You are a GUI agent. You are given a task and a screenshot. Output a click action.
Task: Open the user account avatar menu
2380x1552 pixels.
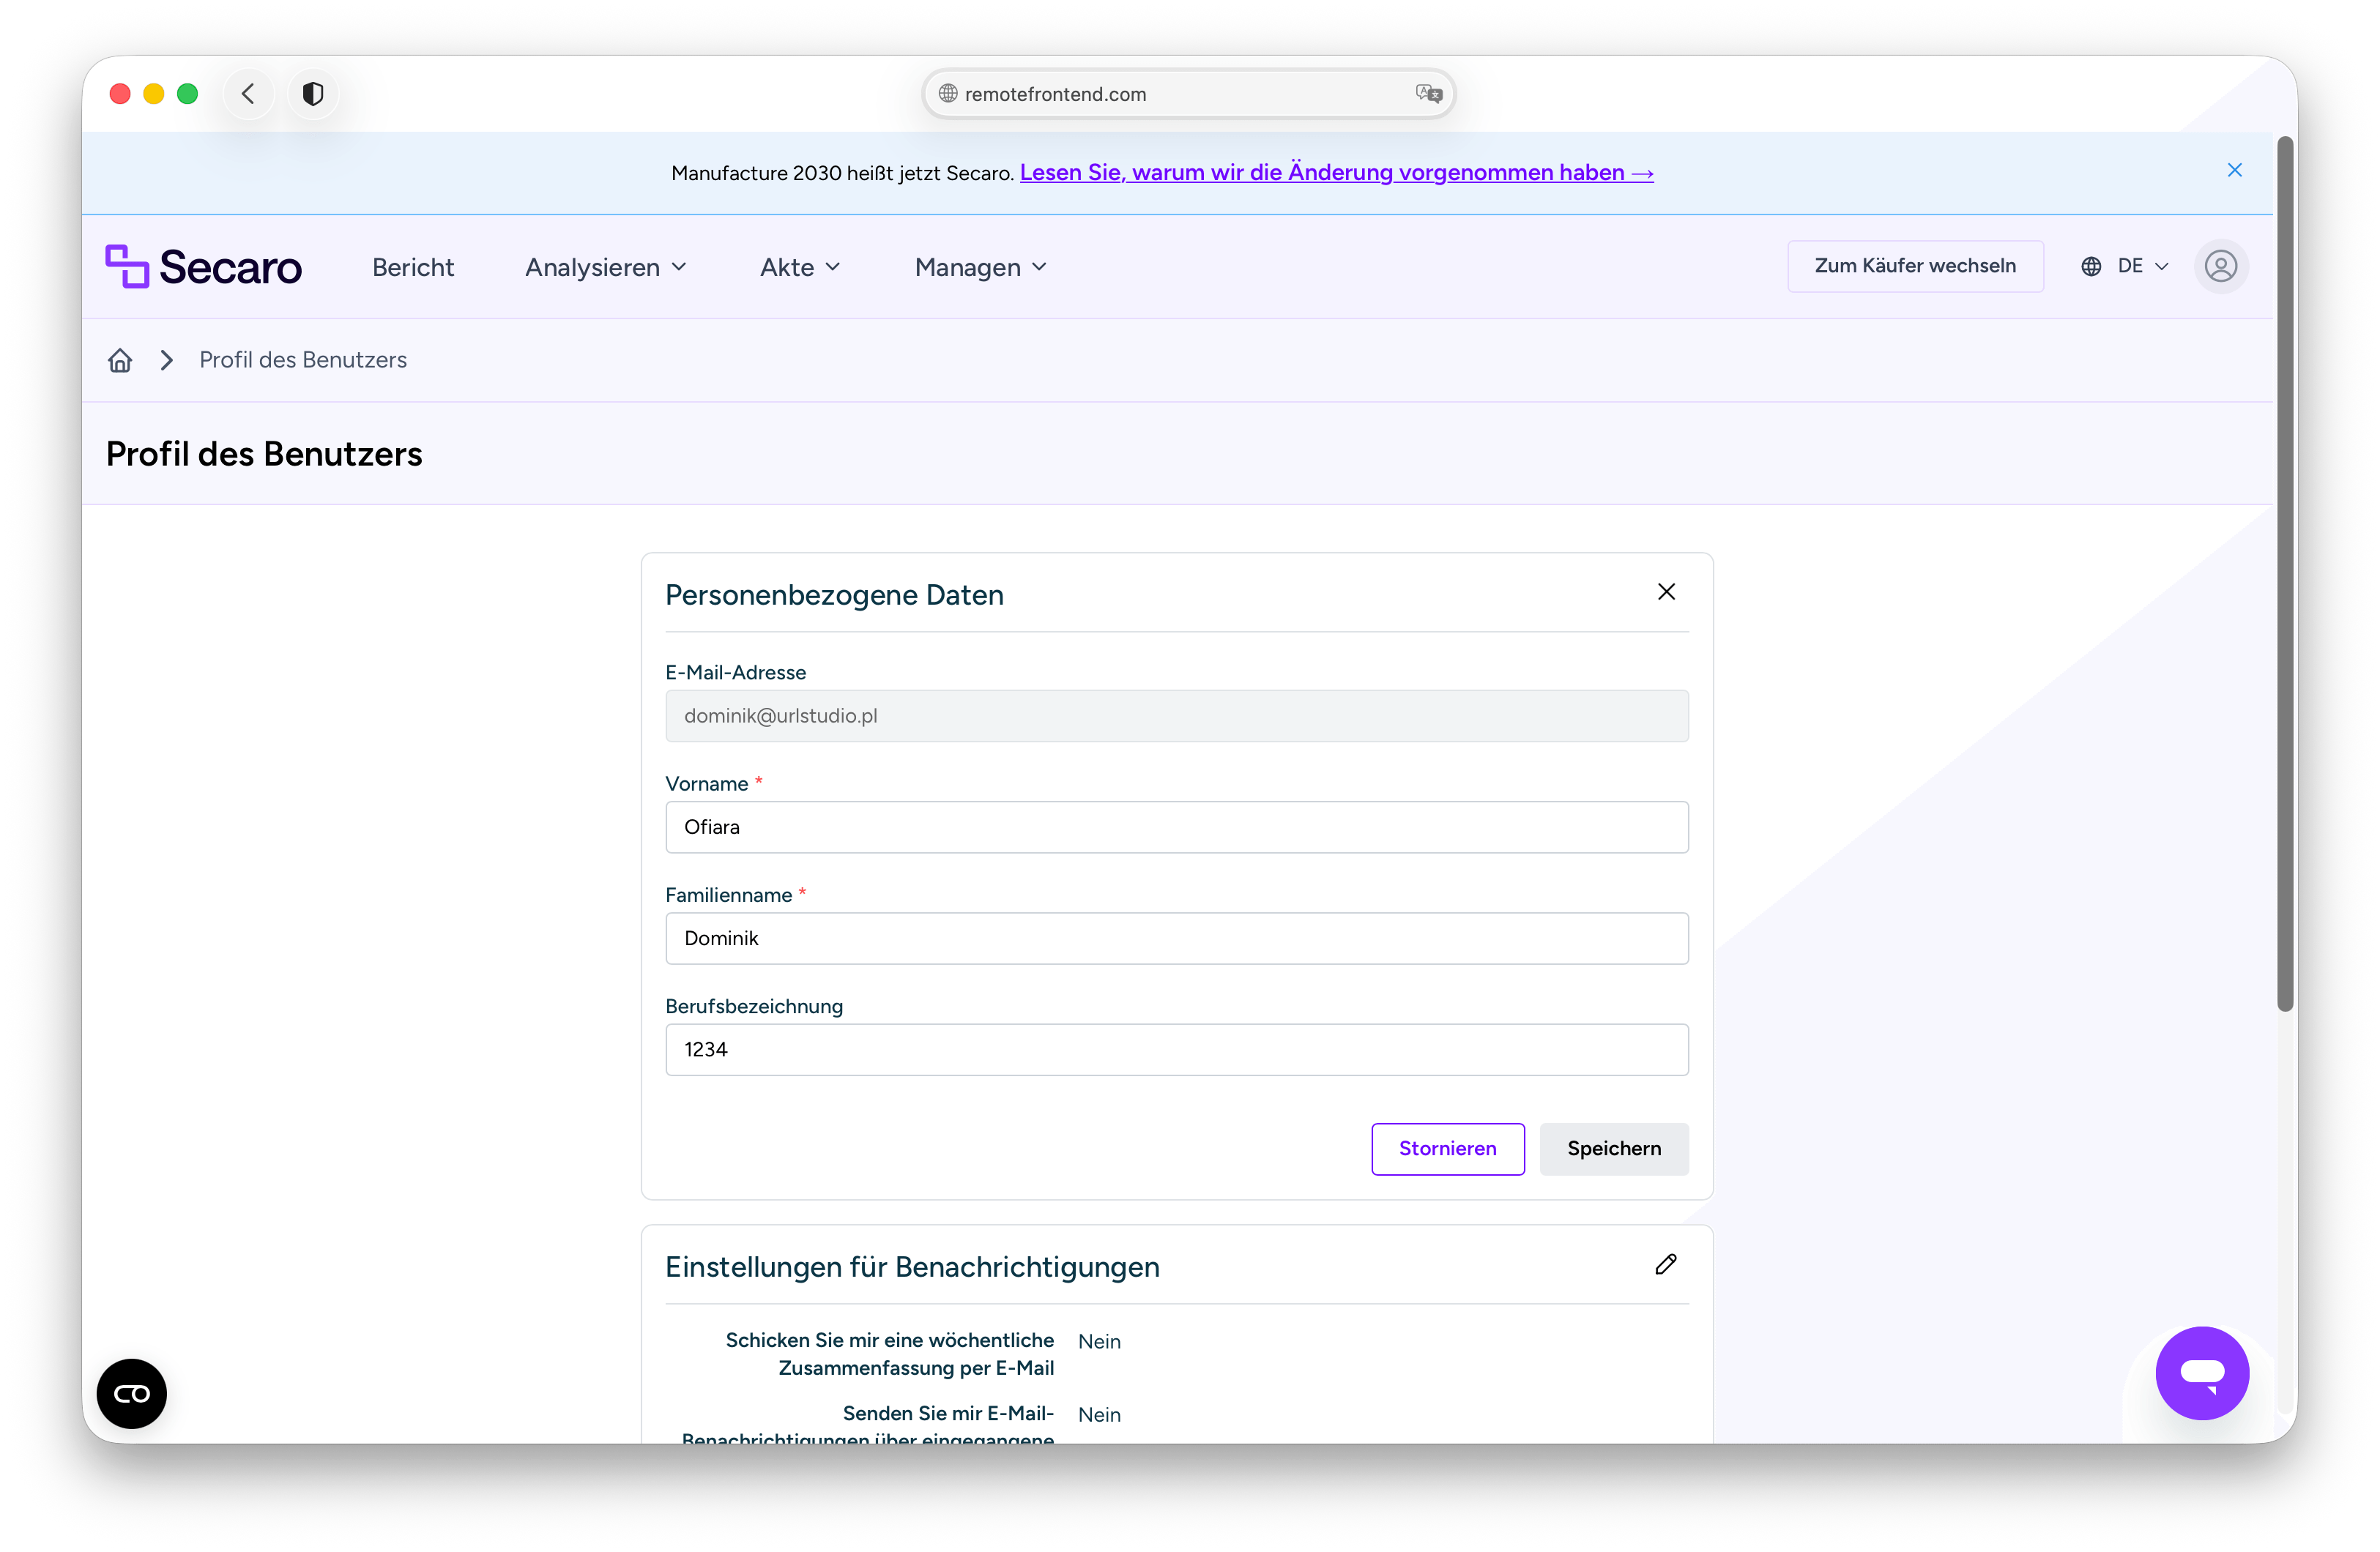click(2221, 267)
